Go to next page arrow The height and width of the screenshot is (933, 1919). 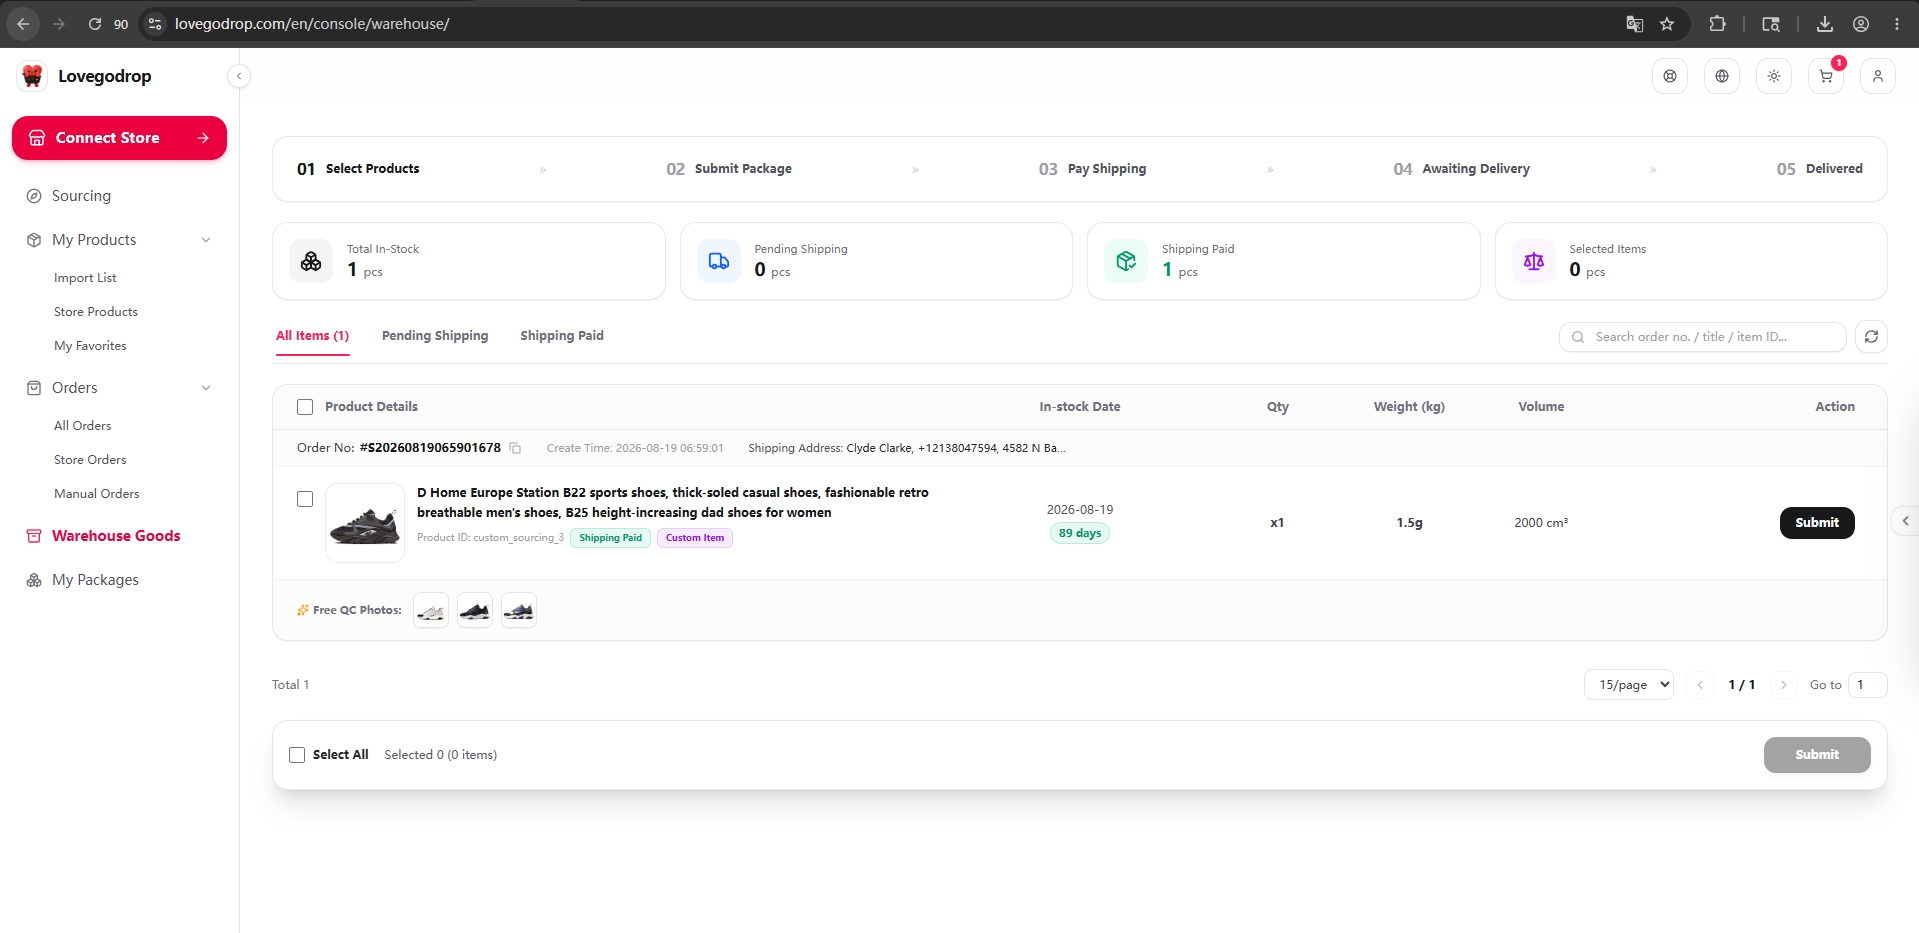click(1783, 685)
